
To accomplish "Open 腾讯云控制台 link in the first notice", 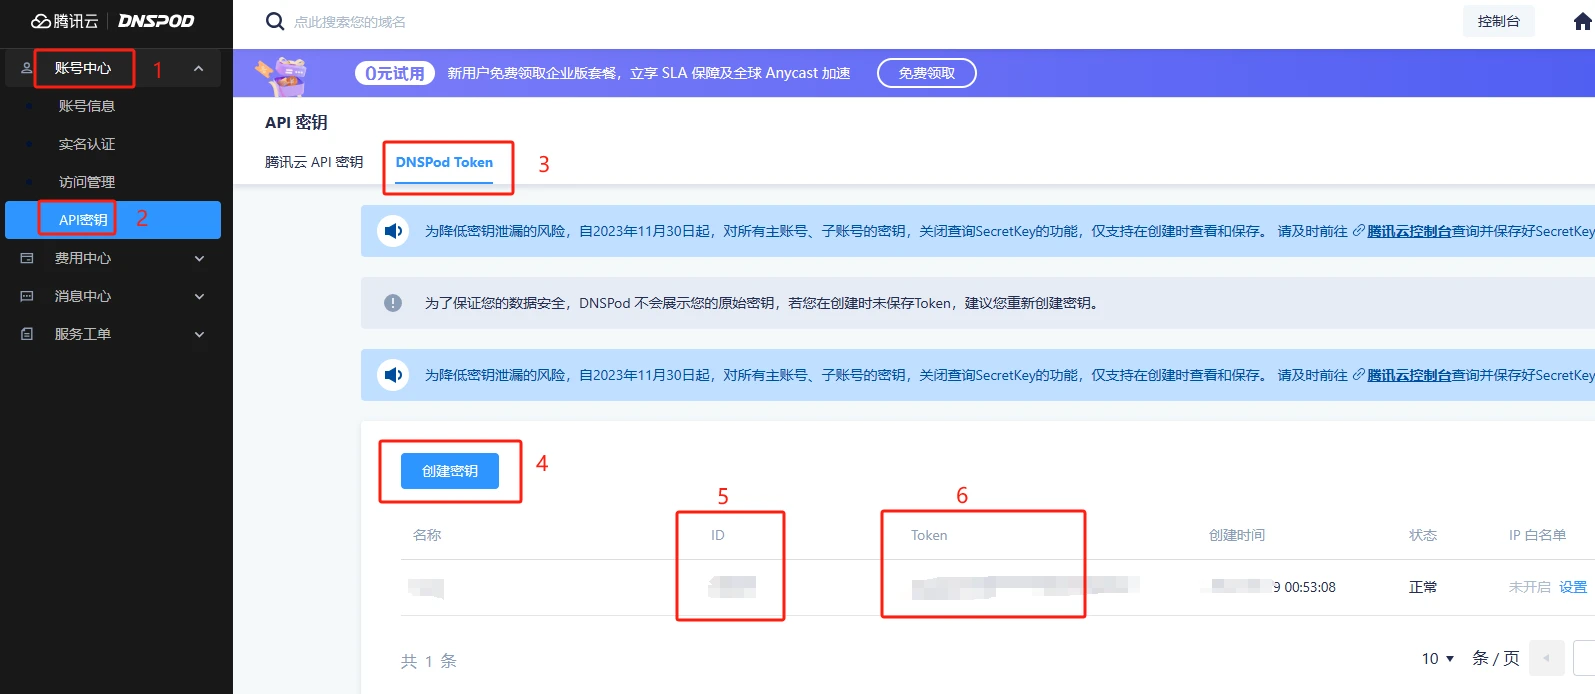I will [1409, 231].
